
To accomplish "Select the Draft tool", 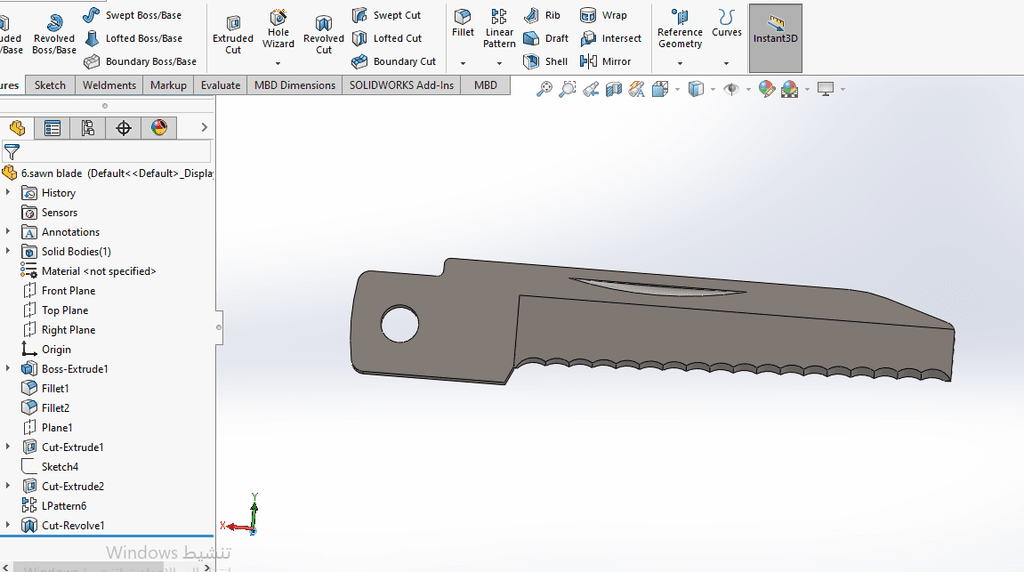I will pyautogui.click(x=546, y=39).
